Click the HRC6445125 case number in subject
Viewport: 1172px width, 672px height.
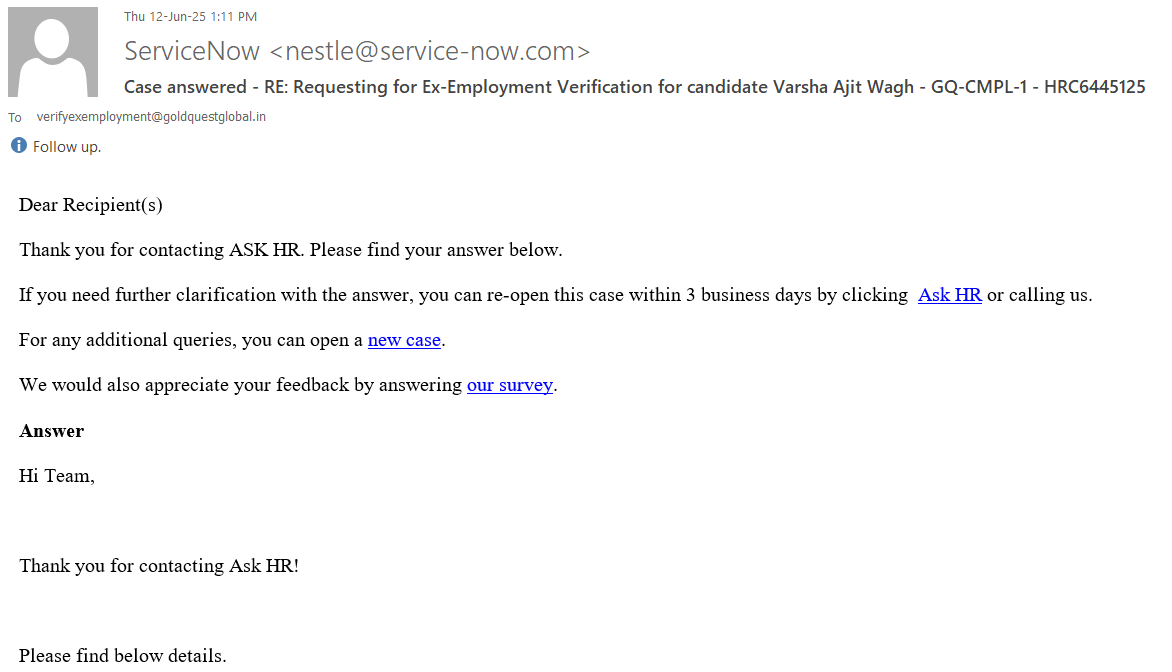tap(1094, 87)
